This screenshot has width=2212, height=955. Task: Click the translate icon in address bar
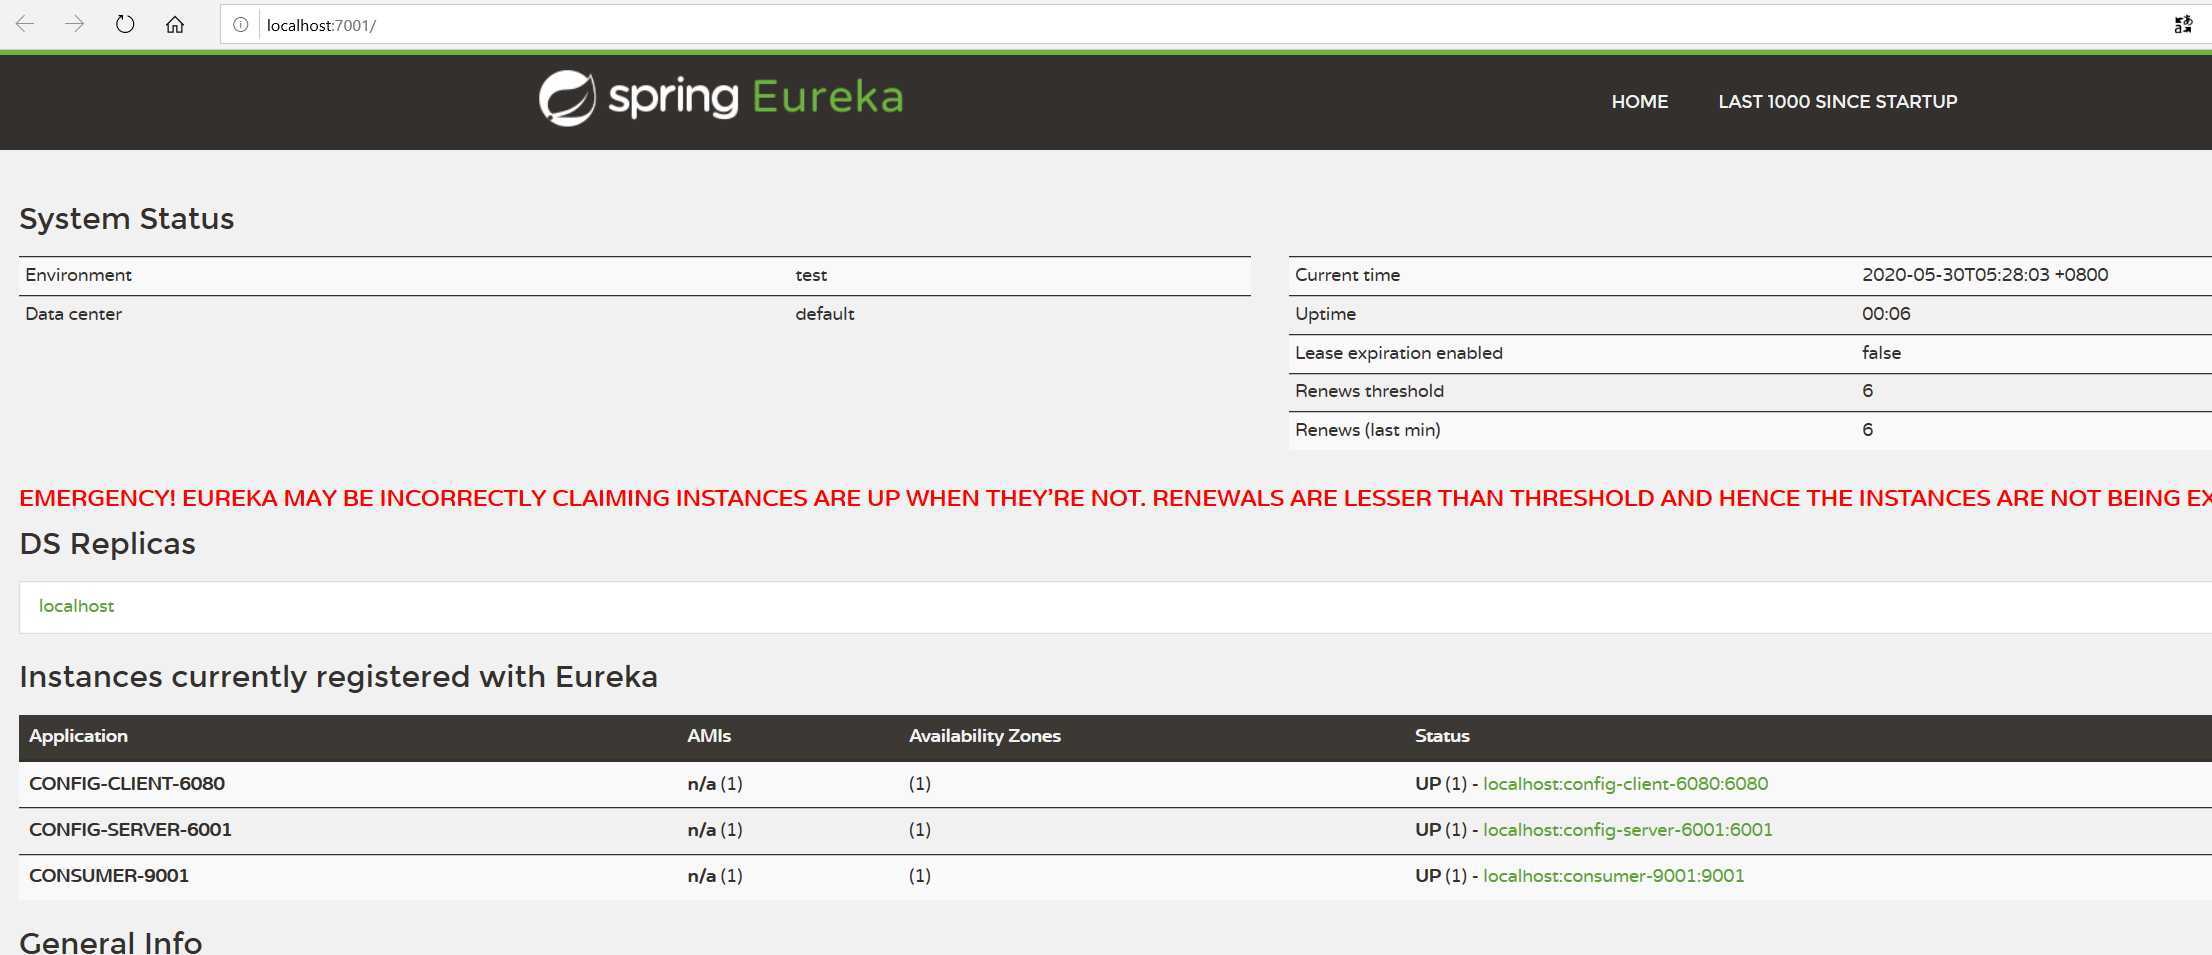click(x=2183, y=25)
